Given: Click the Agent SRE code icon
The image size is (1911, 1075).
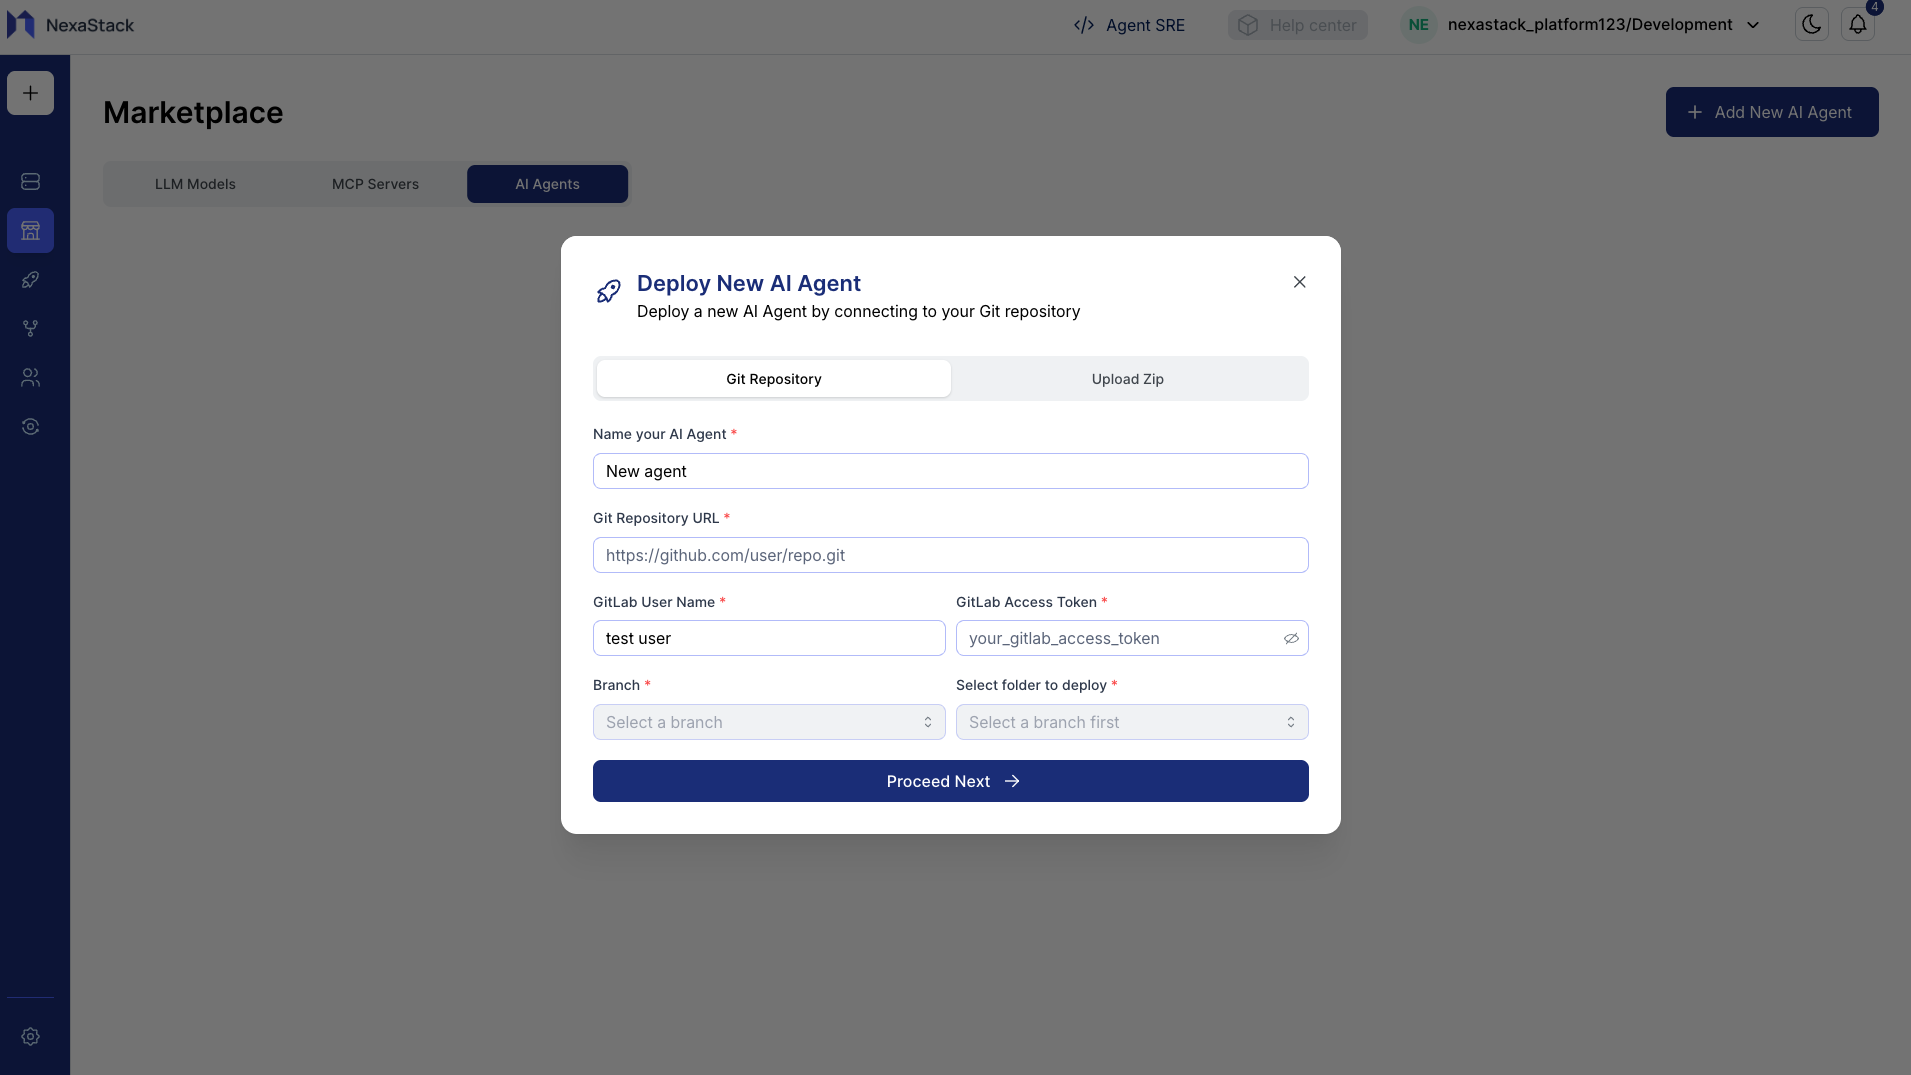Looking at the screenshot, I should (x=1083, y=24).
